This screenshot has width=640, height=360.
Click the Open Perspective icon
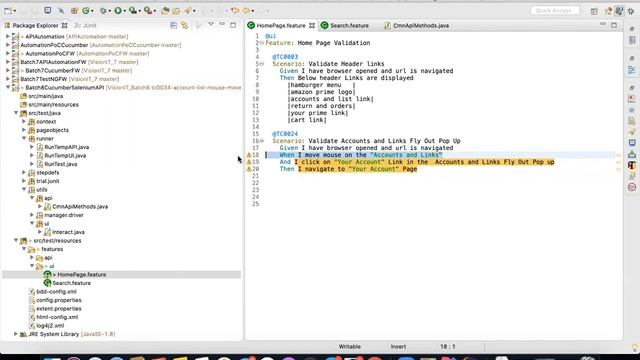click(594, 11)
